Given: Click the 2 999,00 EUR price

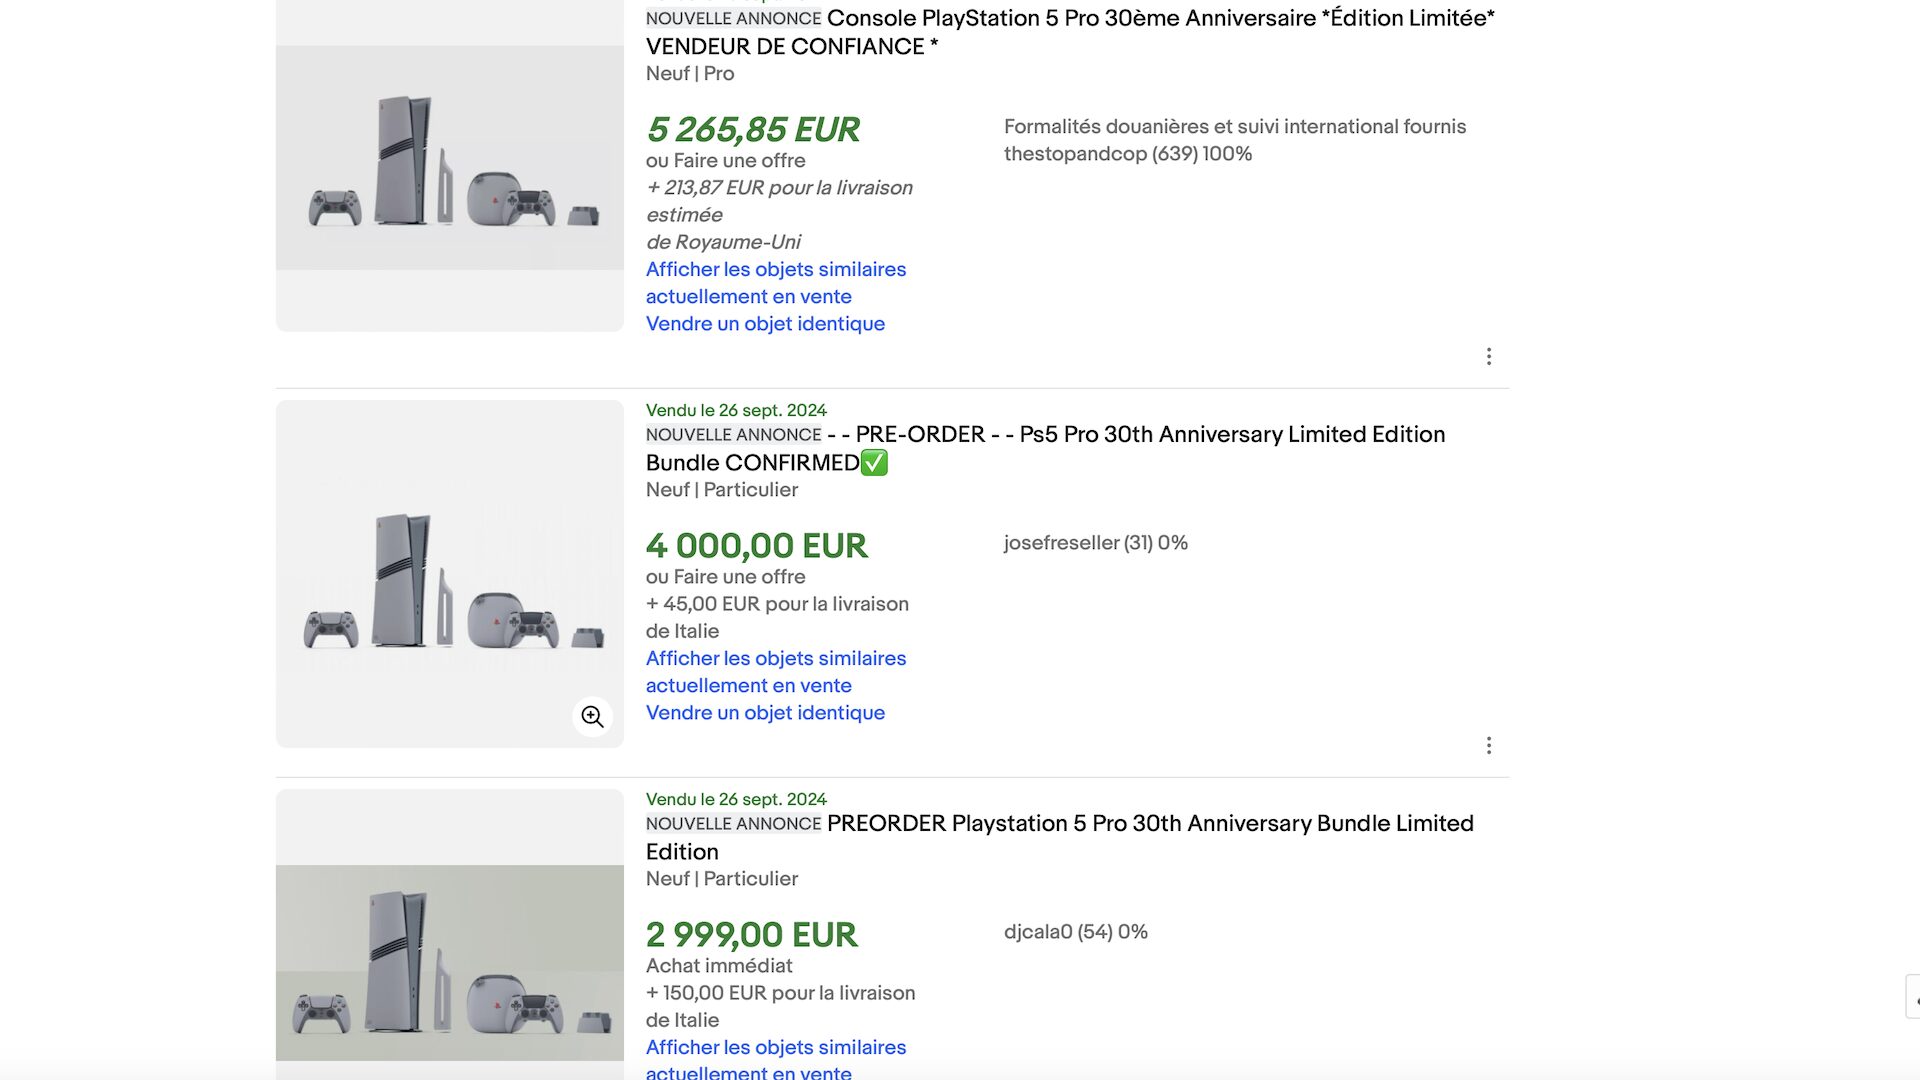Looking at the screenshot, I should point(751,935).
